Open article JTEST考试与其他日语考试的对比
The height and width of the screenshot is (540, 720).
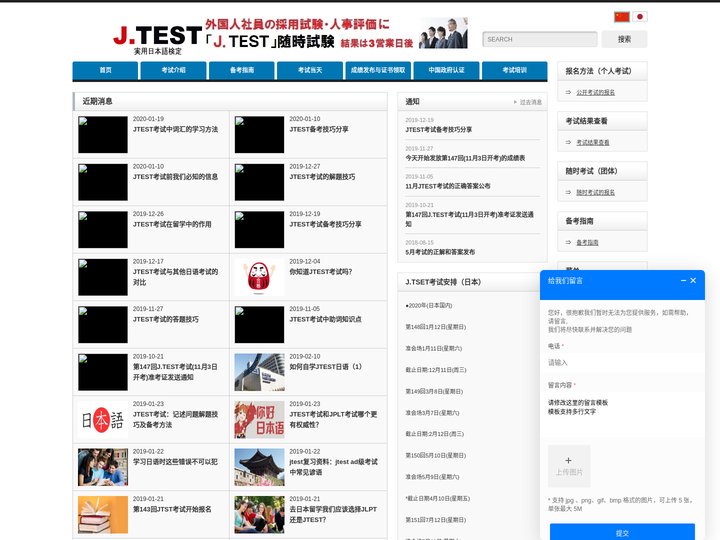[x=175, y=277]
